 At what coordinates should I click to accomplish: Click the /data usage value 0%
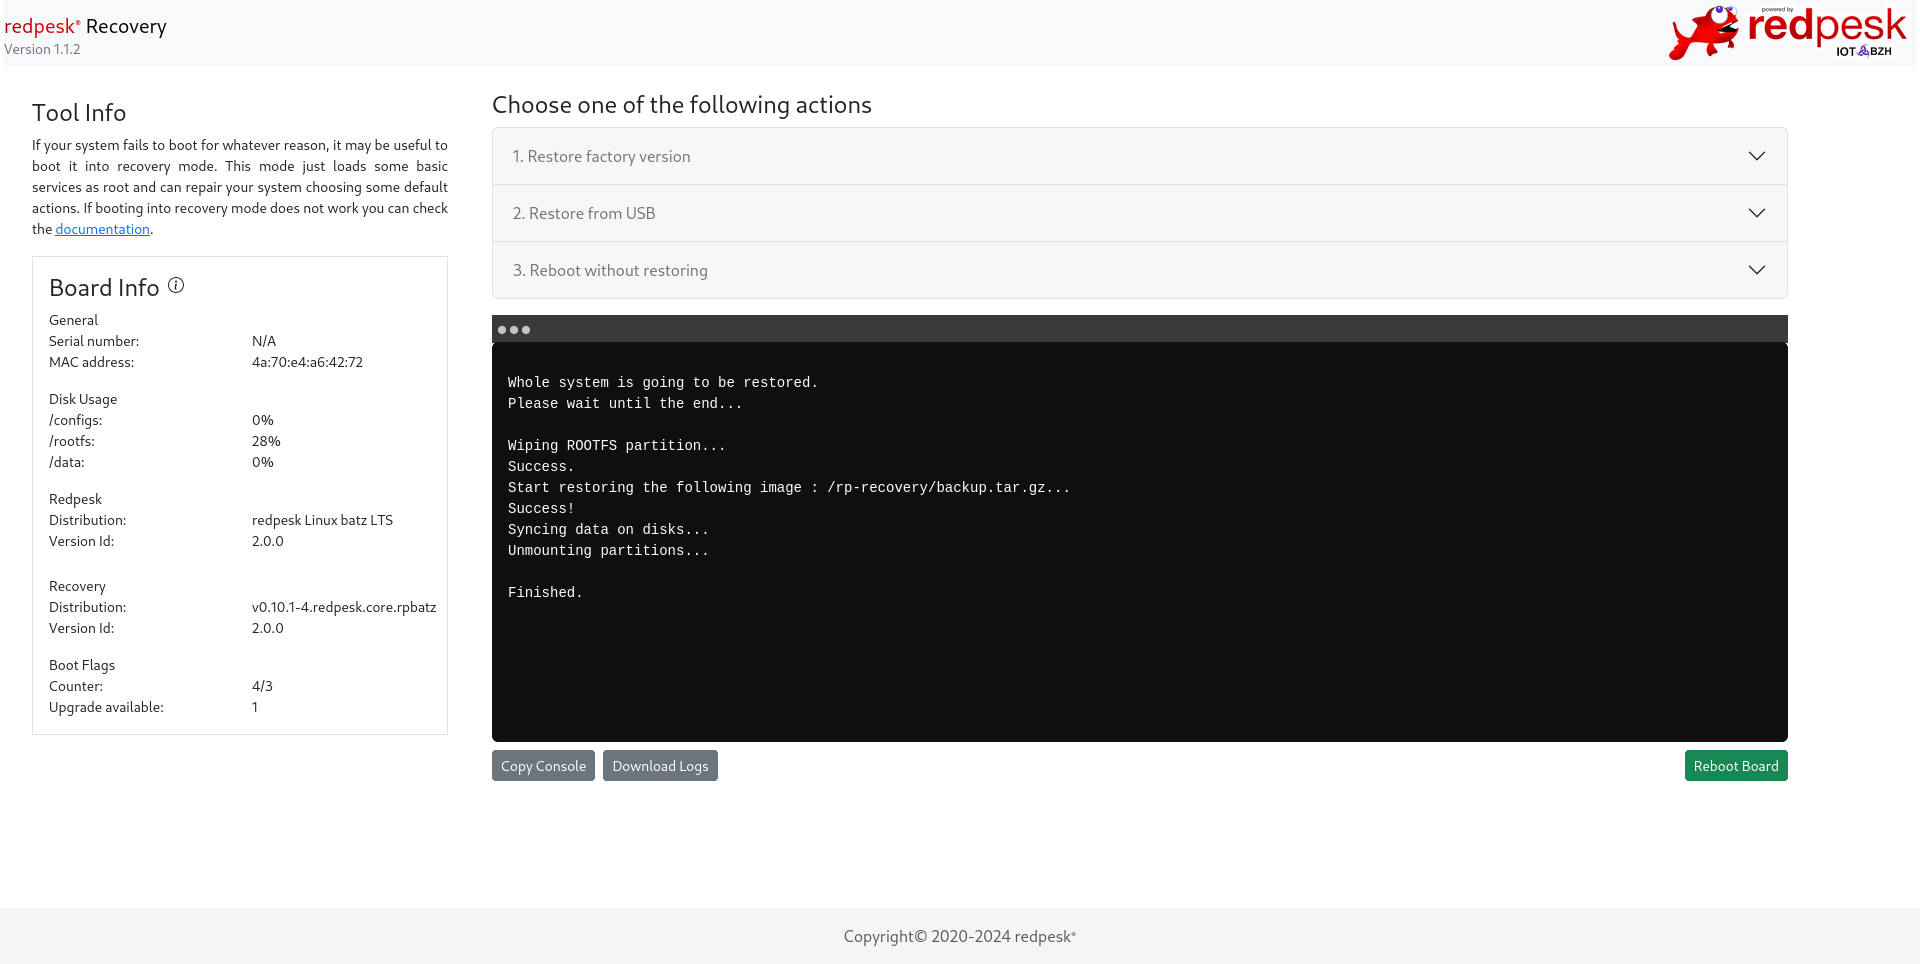point(263,462)
